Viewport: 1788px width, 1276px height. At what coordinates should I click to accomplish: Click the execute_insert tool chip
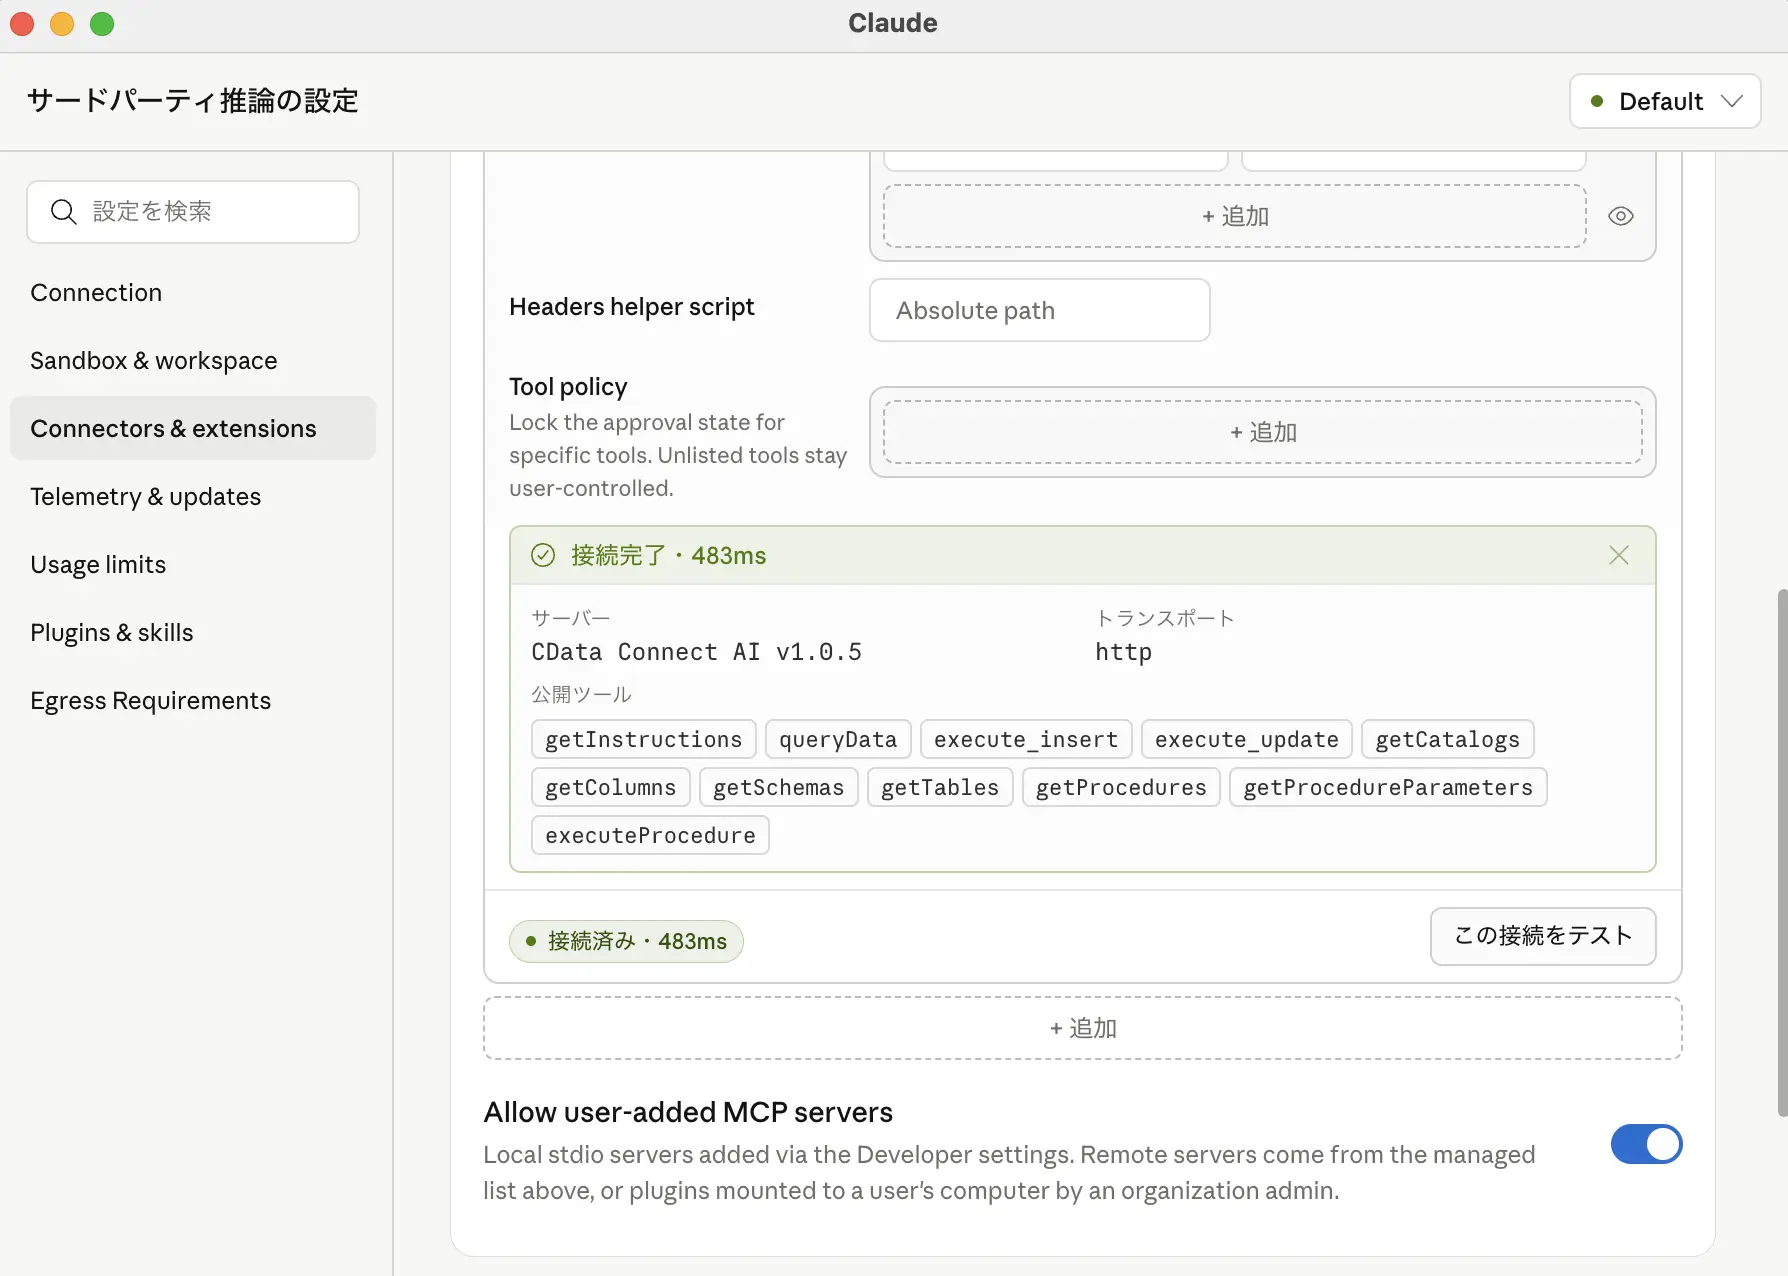pos(1026,739)
